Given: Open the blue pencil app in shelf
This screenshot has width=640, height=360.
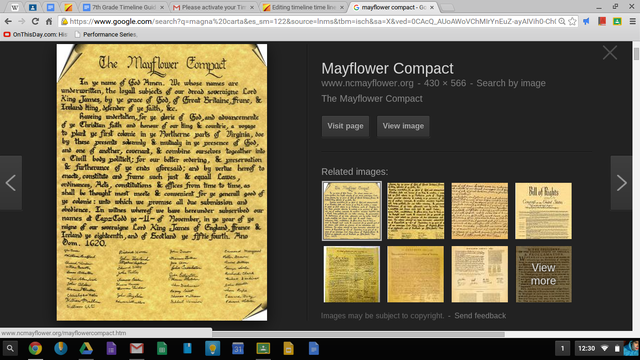Looking at the screenshot, I should tap(61, 349).
